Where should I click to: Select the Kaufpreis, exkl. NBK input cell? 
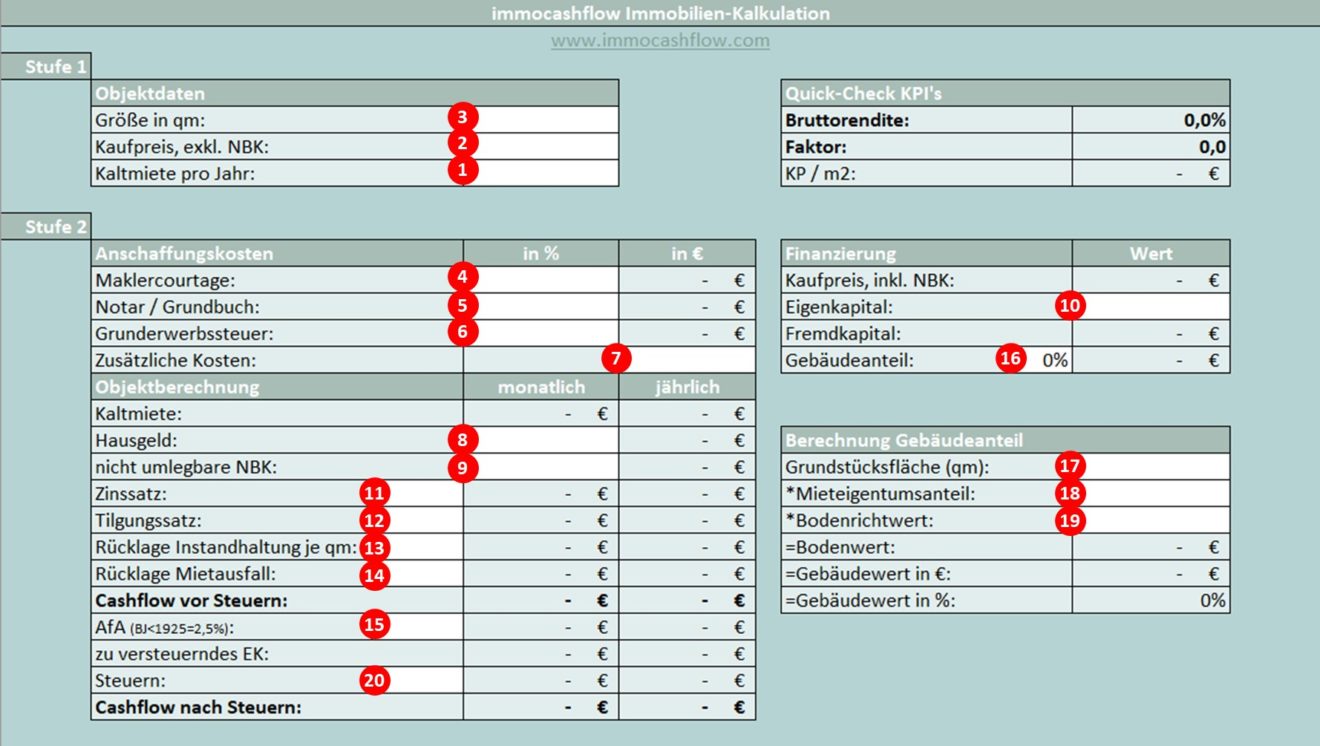point(541,146)
